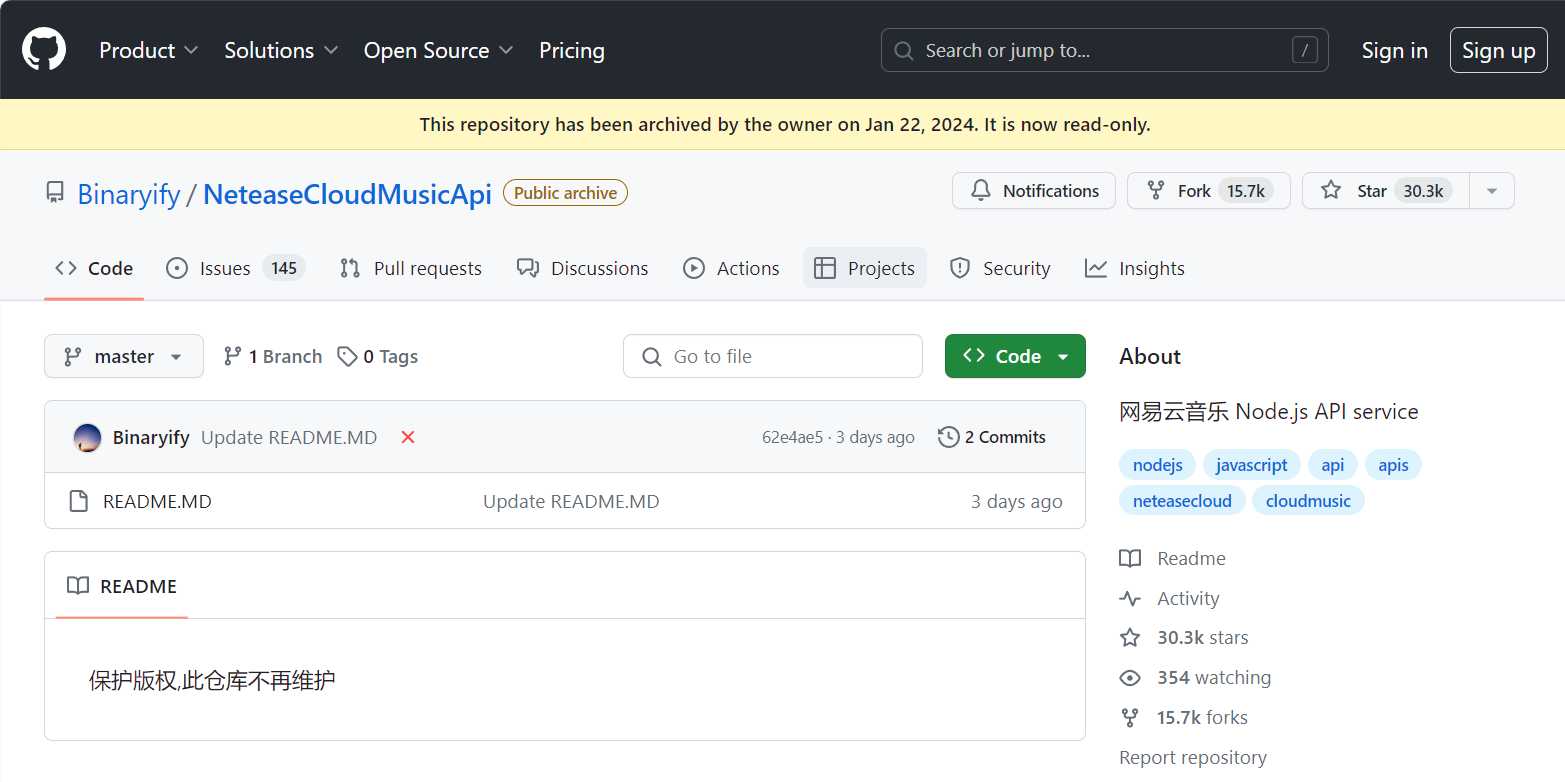View the 1 Branch link
This screenshot has height=782, width=1565.
point(272,356)
